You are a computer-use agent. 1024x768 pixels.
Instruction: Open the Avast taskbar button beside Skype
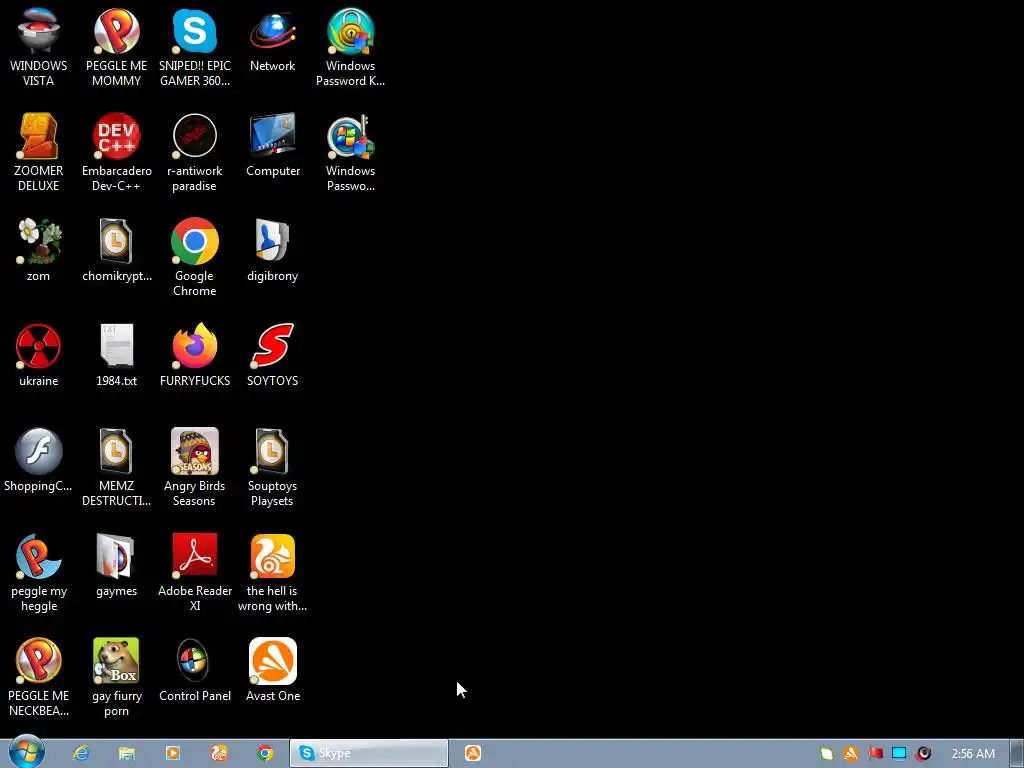473,753
